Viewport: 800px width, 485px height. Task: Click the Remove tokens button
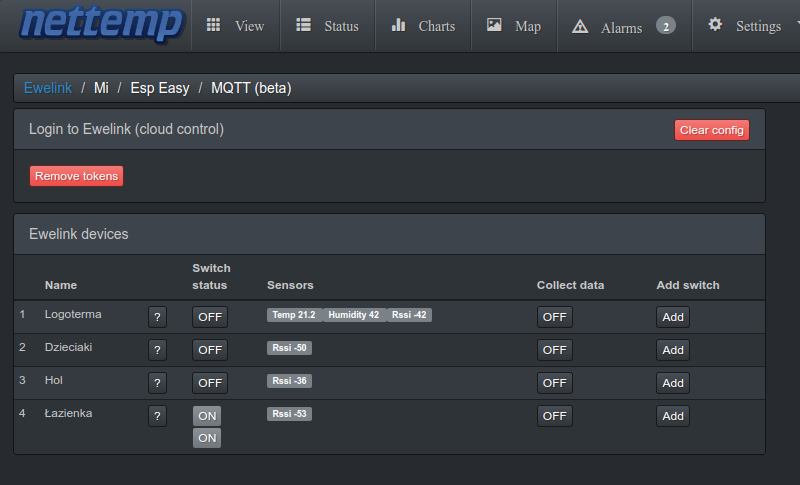pos(77,176)
